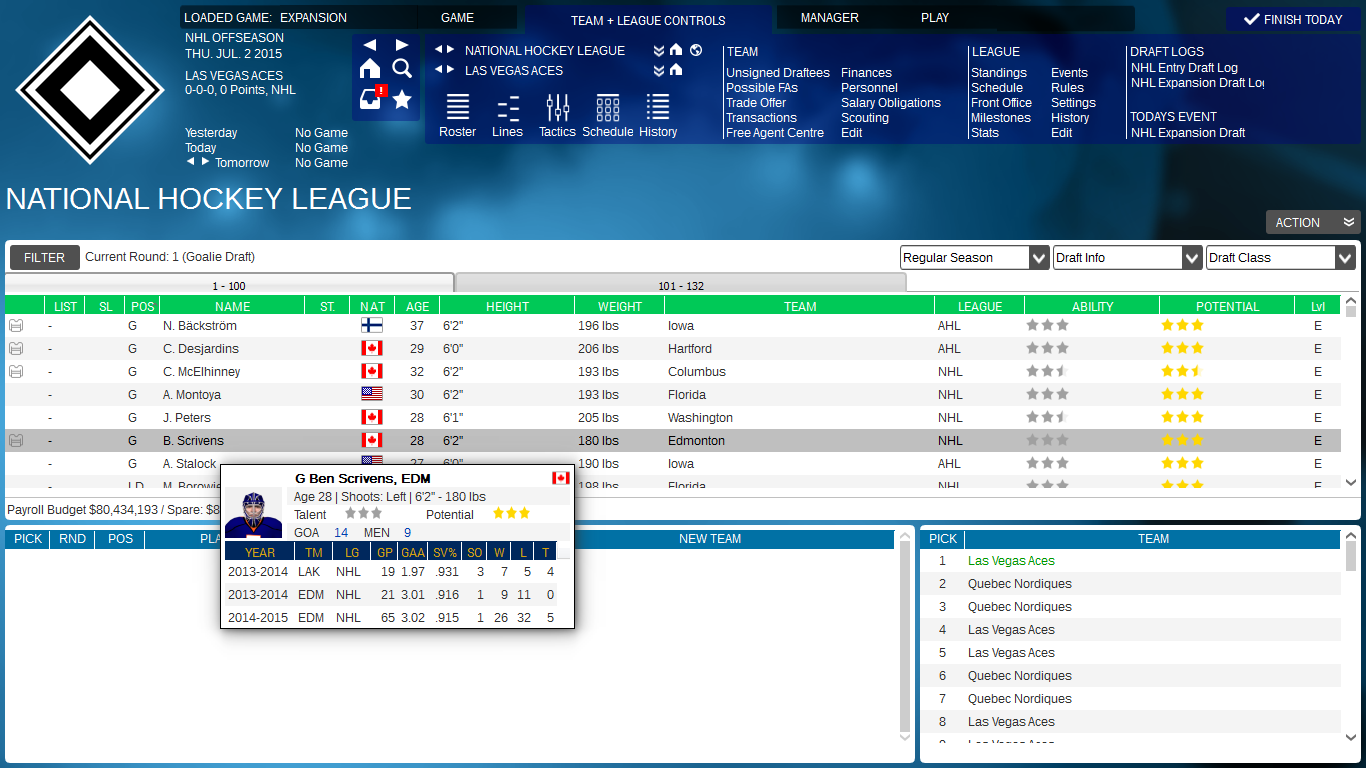Image resolution: width=1366 pixels, height=768 pixels.
Task: Select the A. Montoya player row
Action: click(x=673, y=395)
